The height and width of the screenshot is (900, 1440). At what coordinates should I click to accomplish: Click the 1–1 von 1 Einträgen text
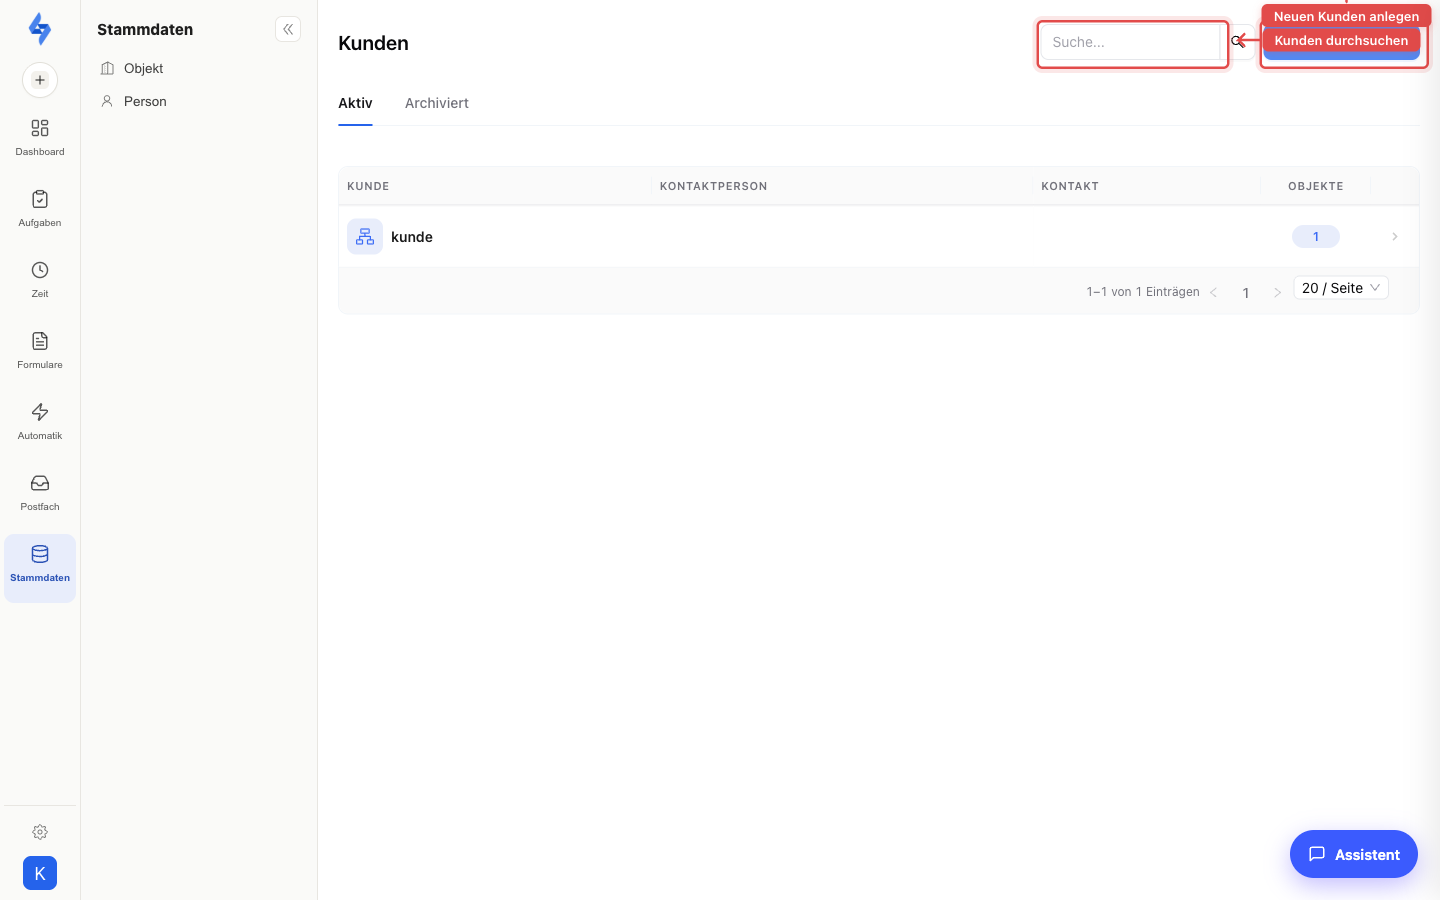point(1143,292)
